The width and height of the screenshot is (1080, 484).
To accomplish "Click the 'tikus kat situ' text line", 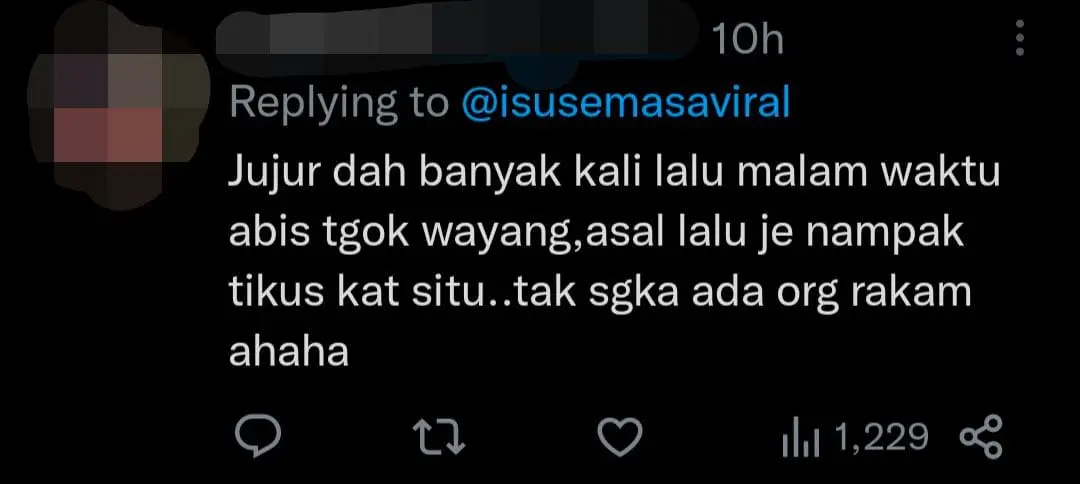I will [600, 293].
